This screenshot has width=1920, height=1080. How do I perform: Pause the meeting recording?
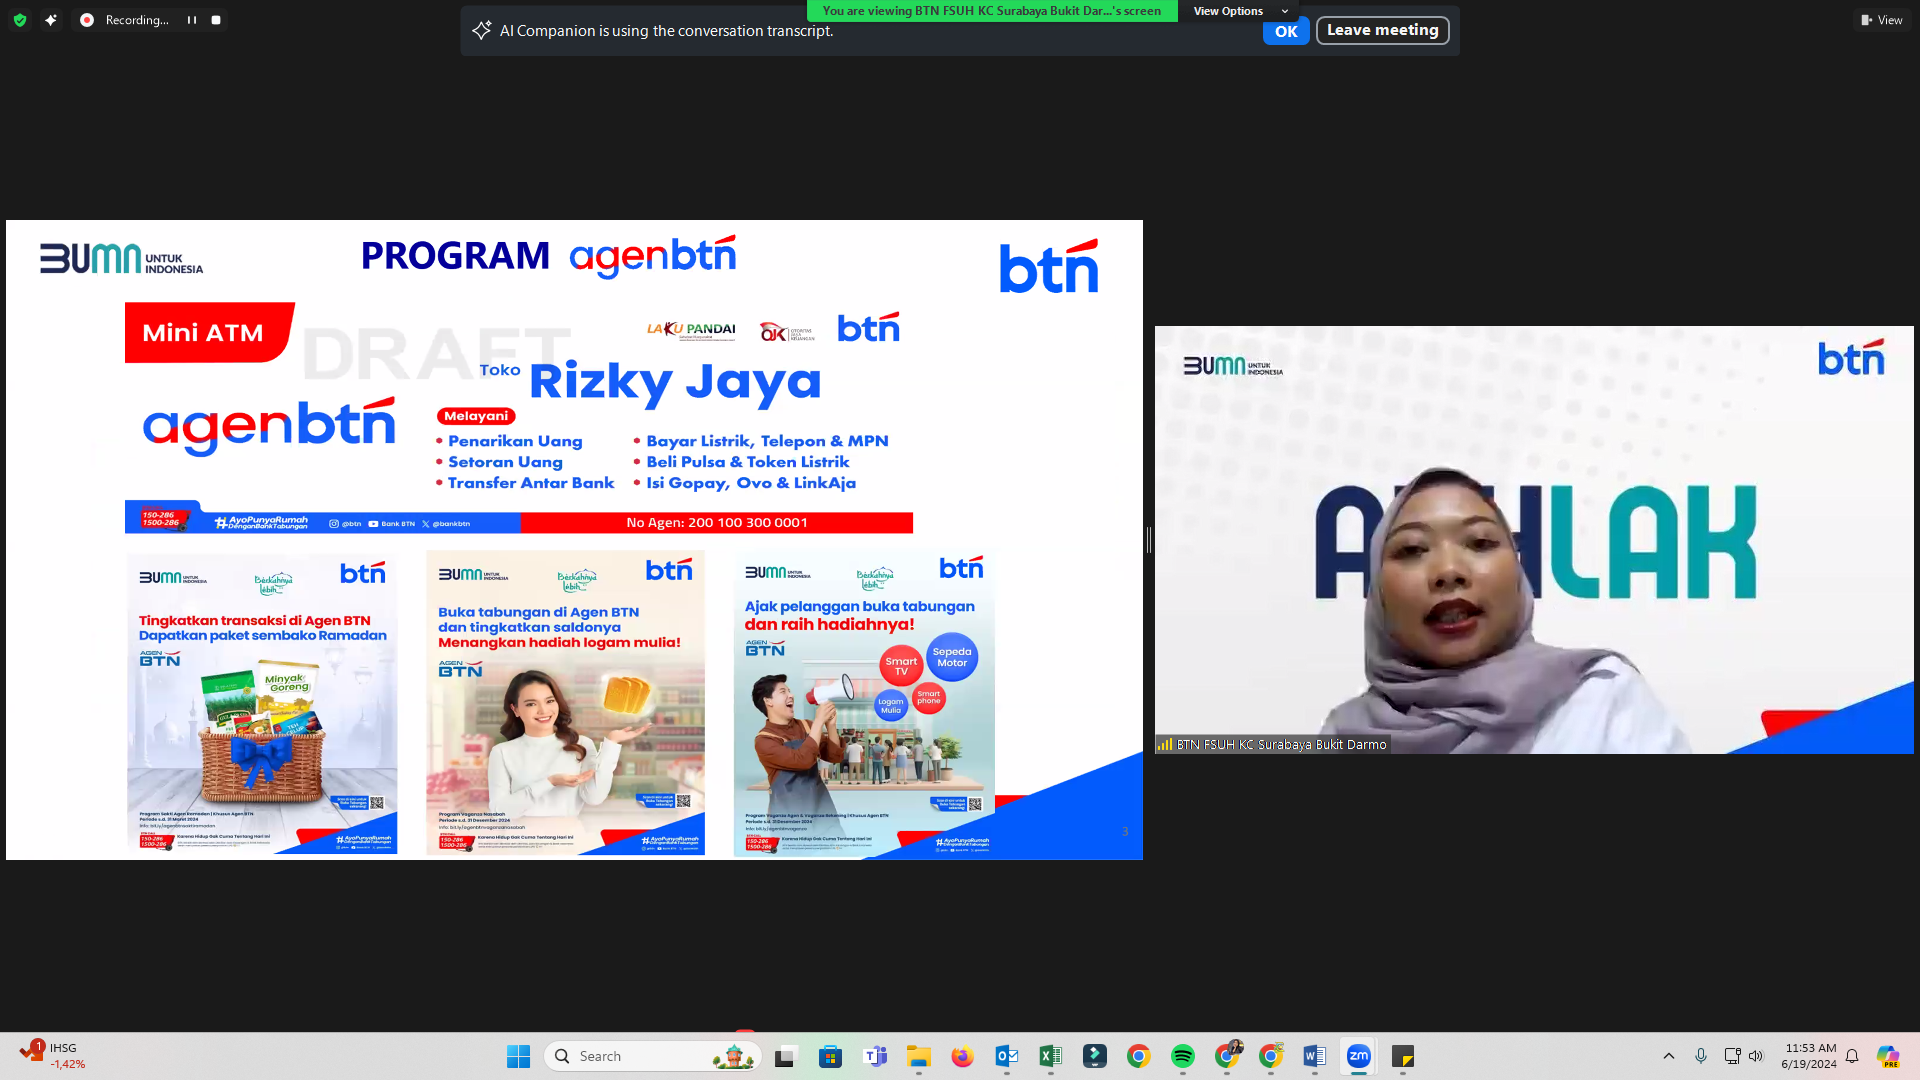click(x=191, y=20)
